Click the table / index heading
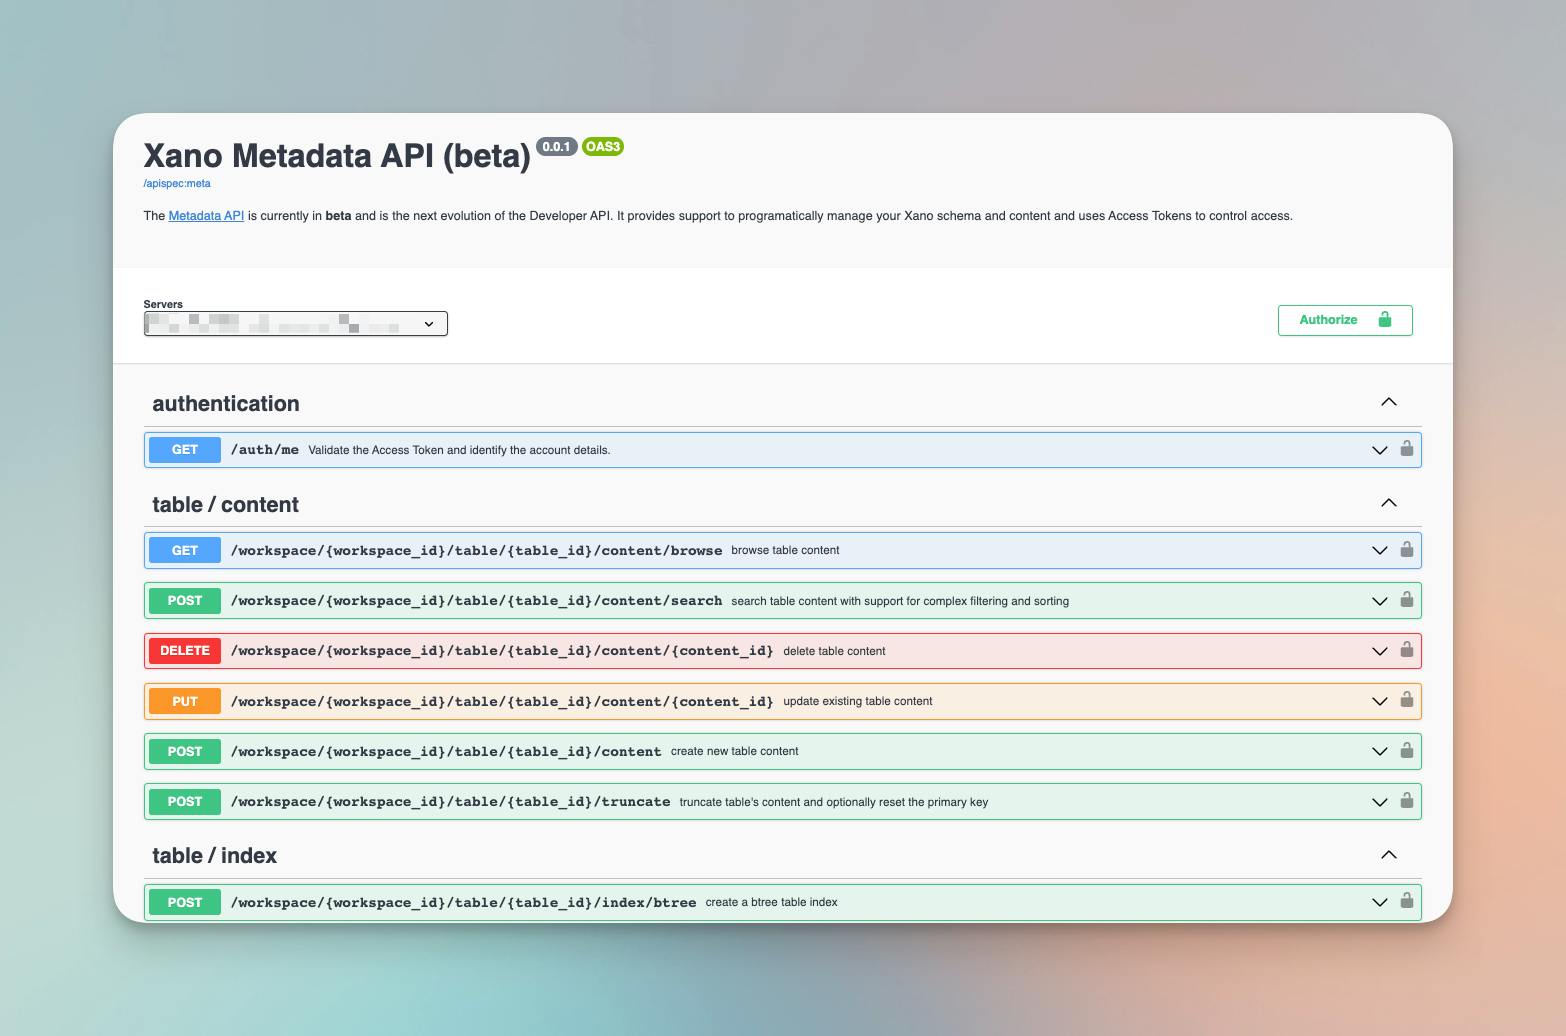 (214, 856)
